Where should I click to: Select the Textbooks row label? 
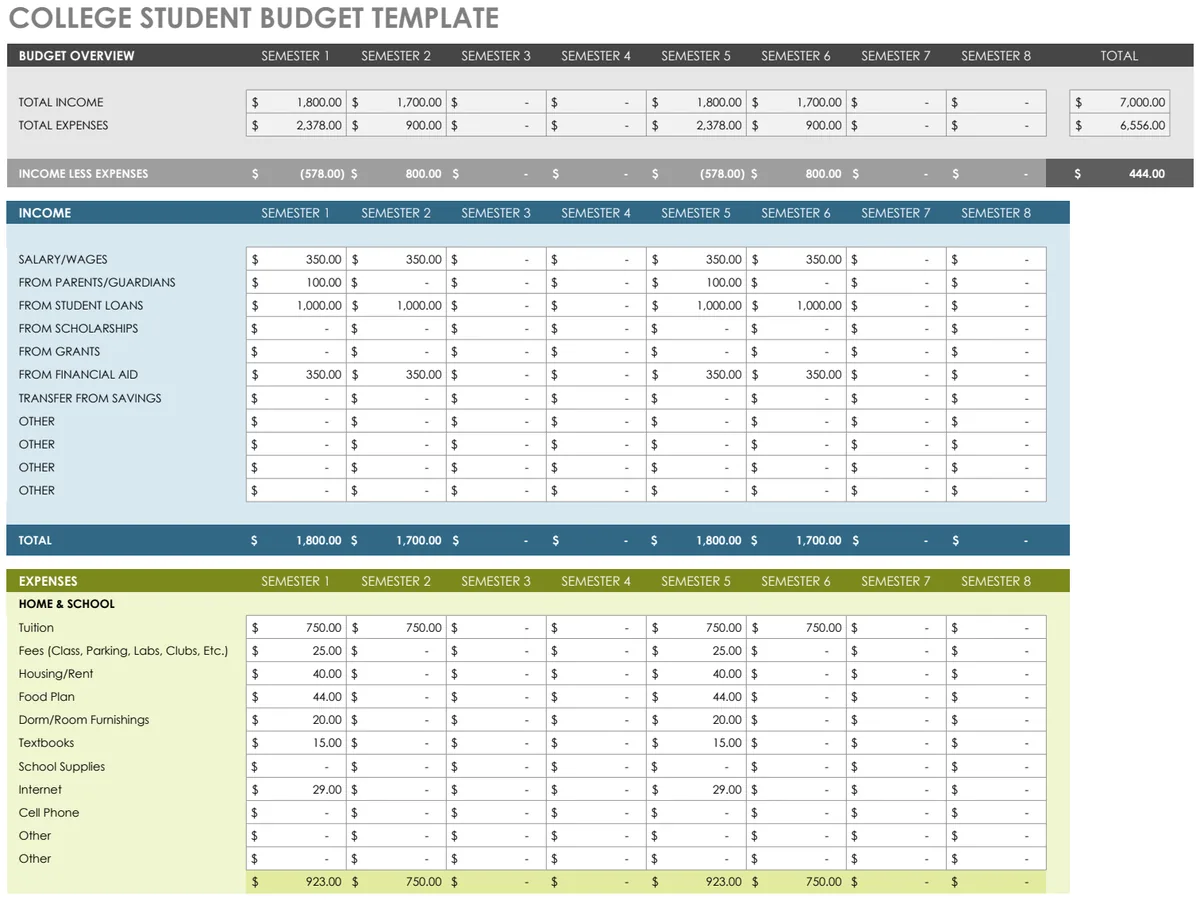46,743
